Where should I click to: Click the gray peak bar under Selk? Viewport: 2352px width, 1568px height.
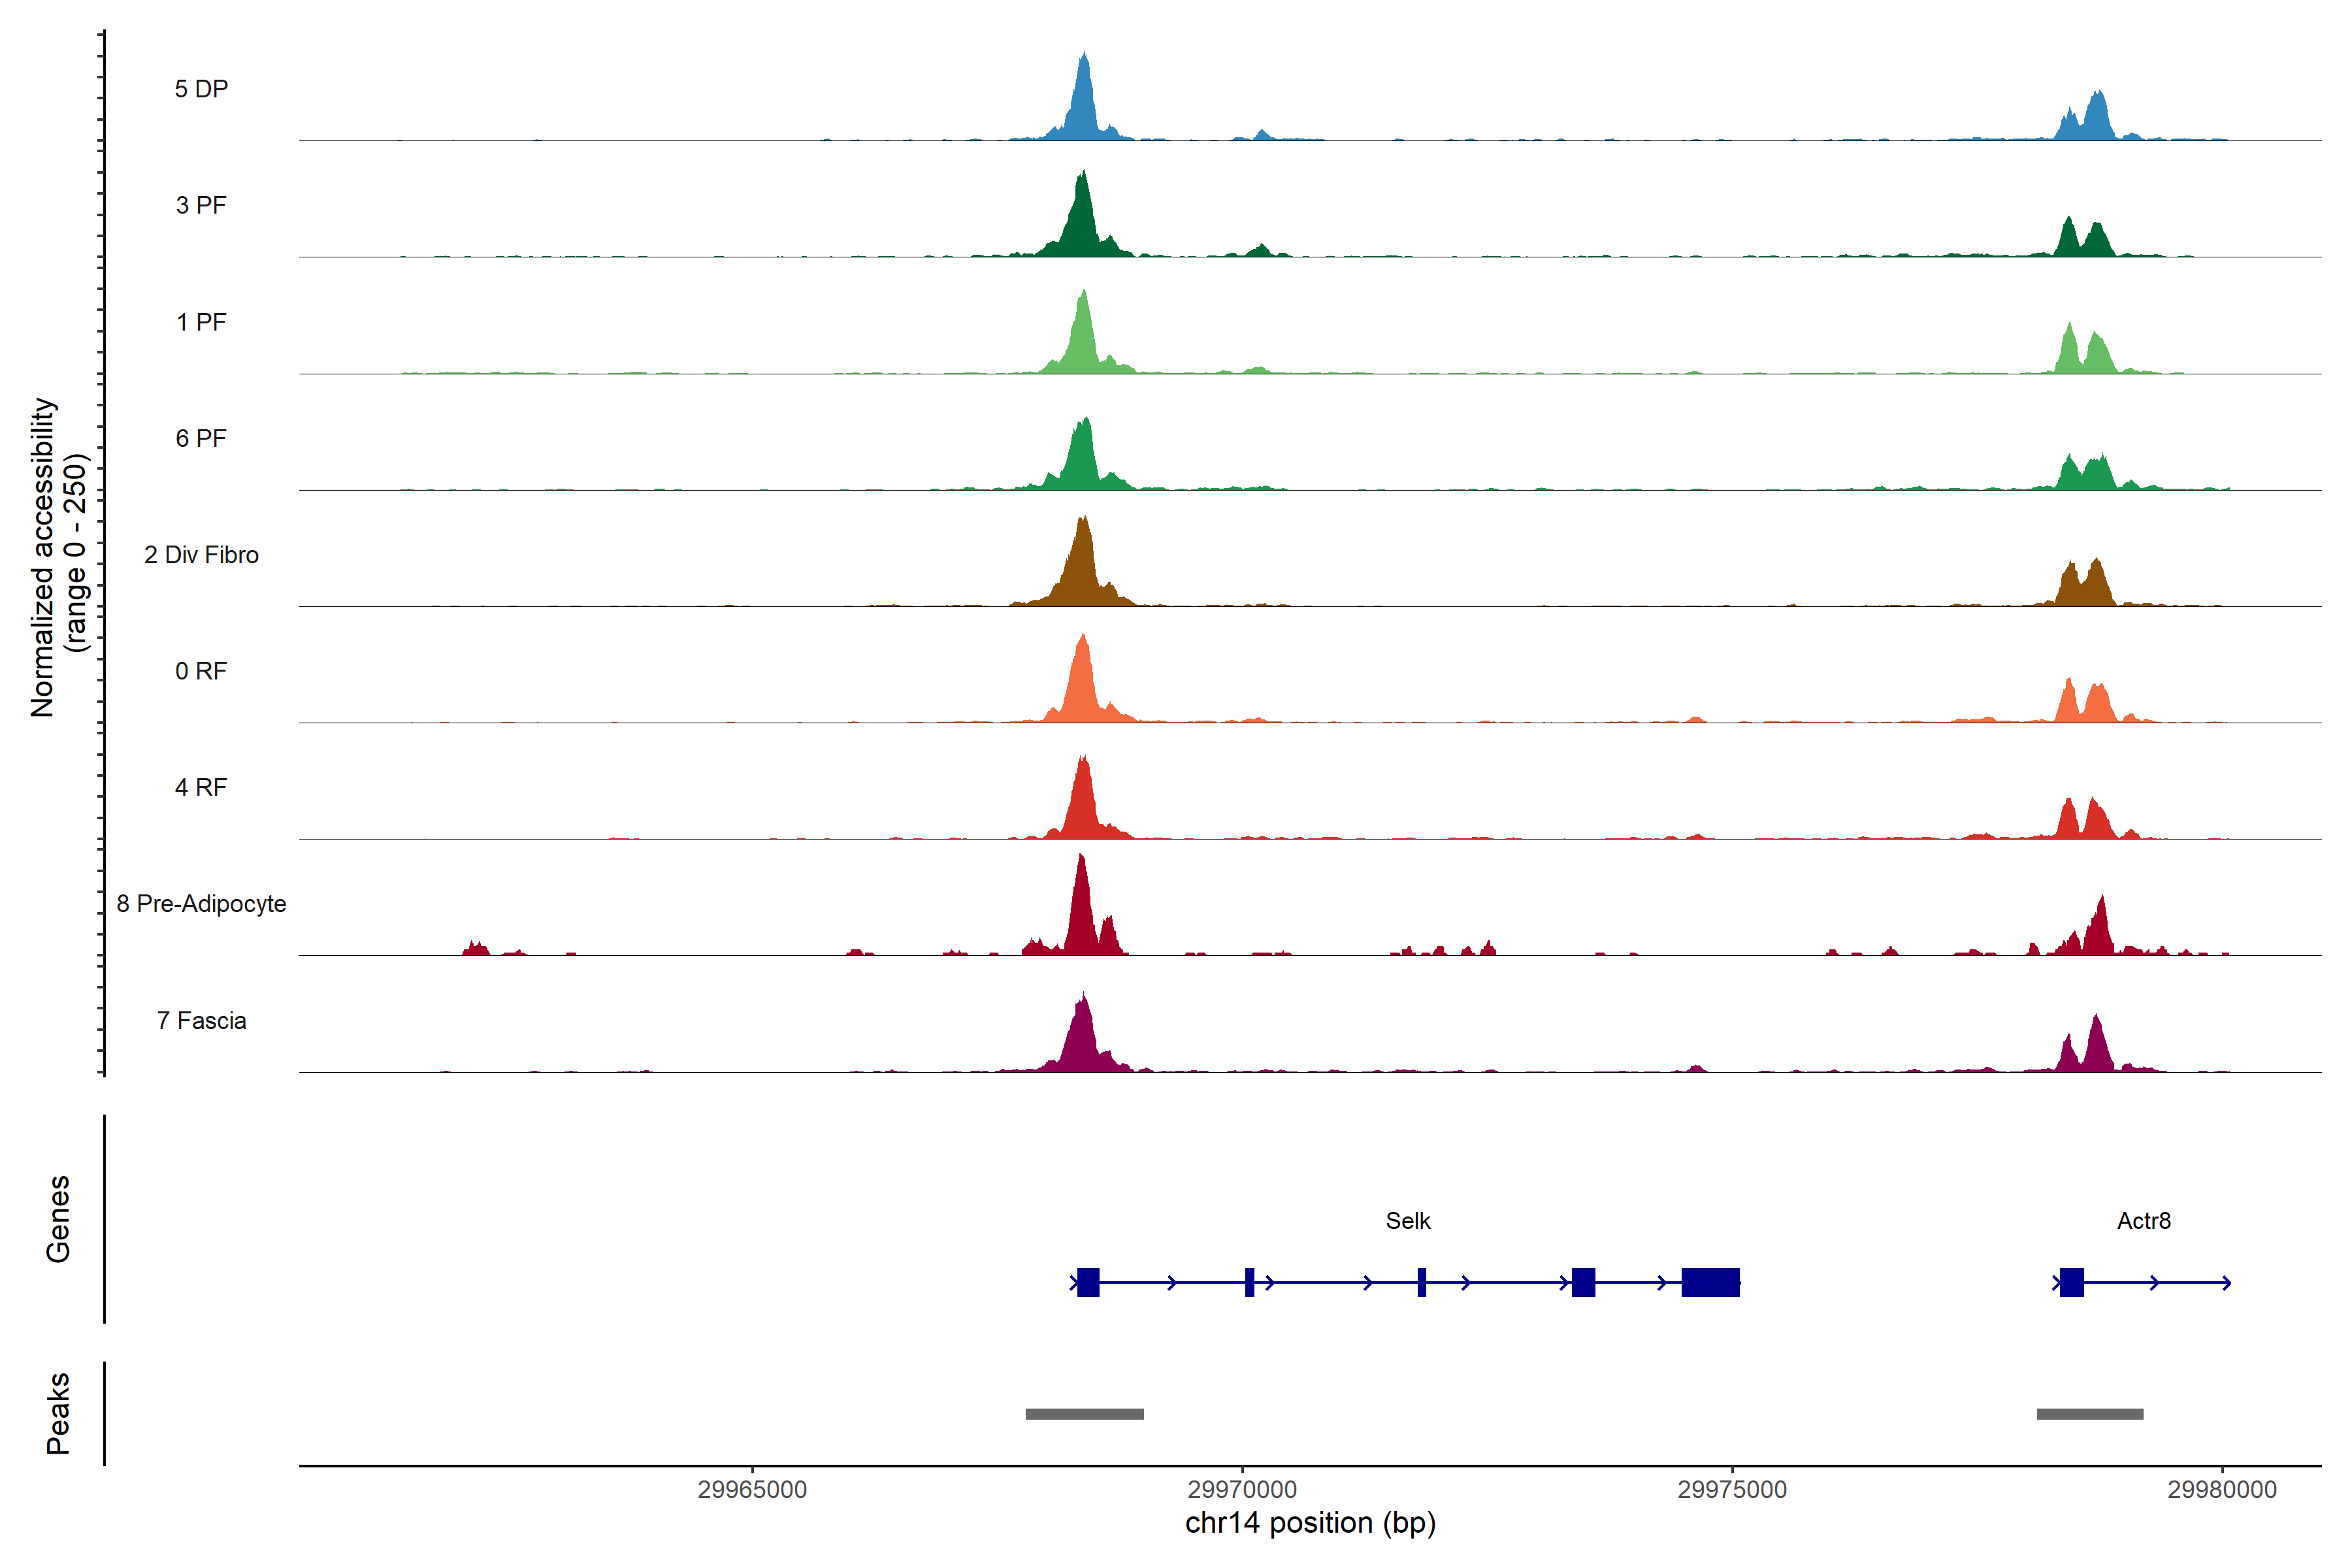pos(1084,1414)
